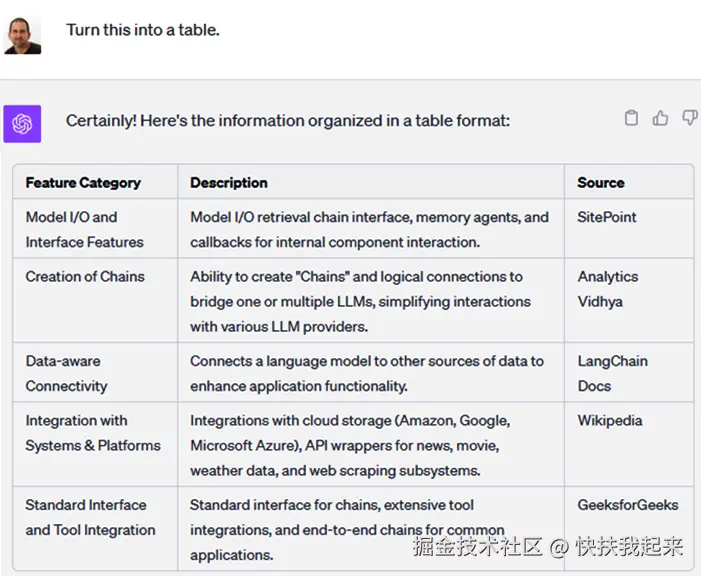The width and height of the screenshot is (701, 576).
Task: Click the Source column header
Action: click(600, 183)
